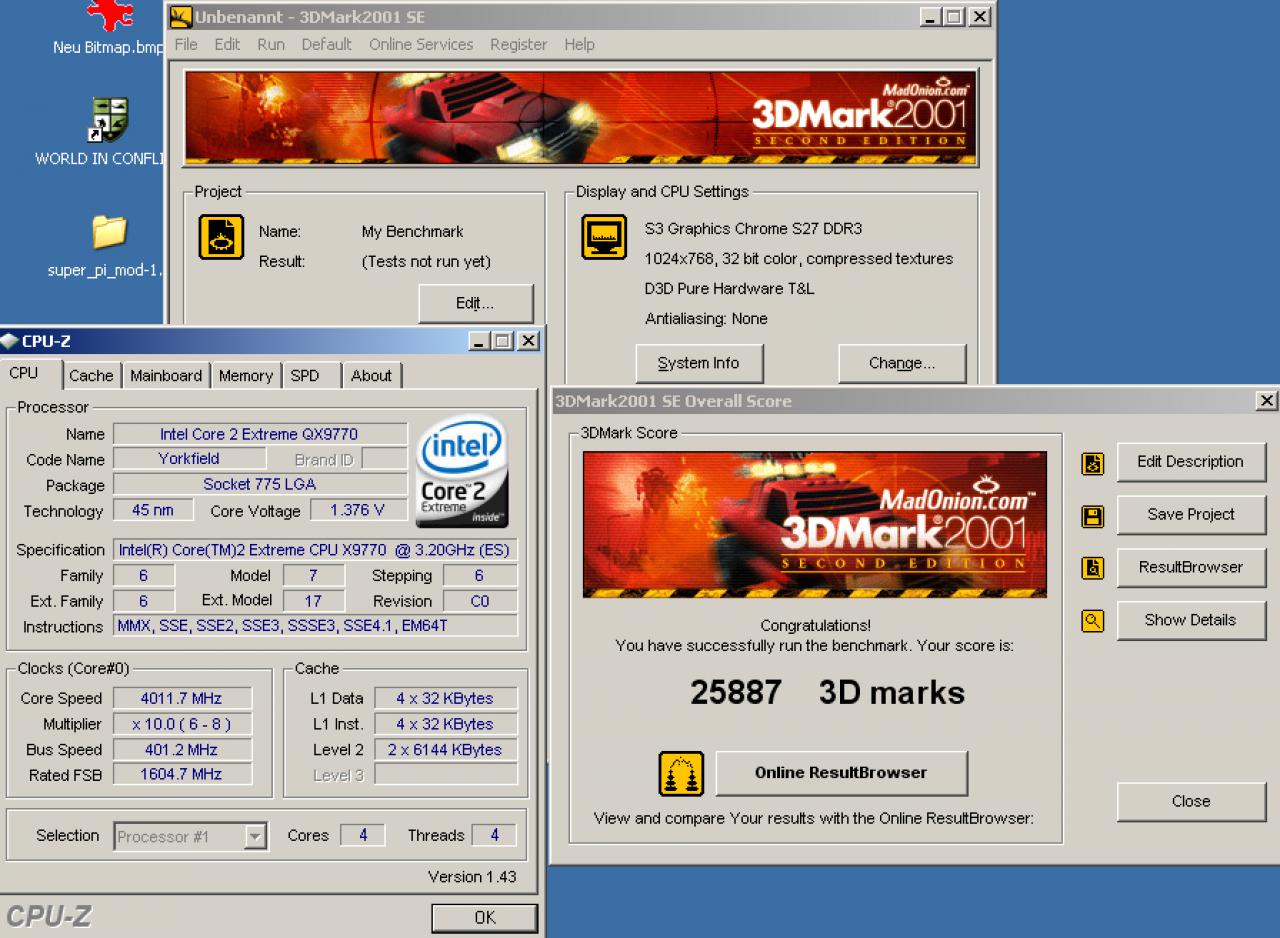Open the Help menu in 3DMark2001
The image size is (1280, 938).
(579, 44)
